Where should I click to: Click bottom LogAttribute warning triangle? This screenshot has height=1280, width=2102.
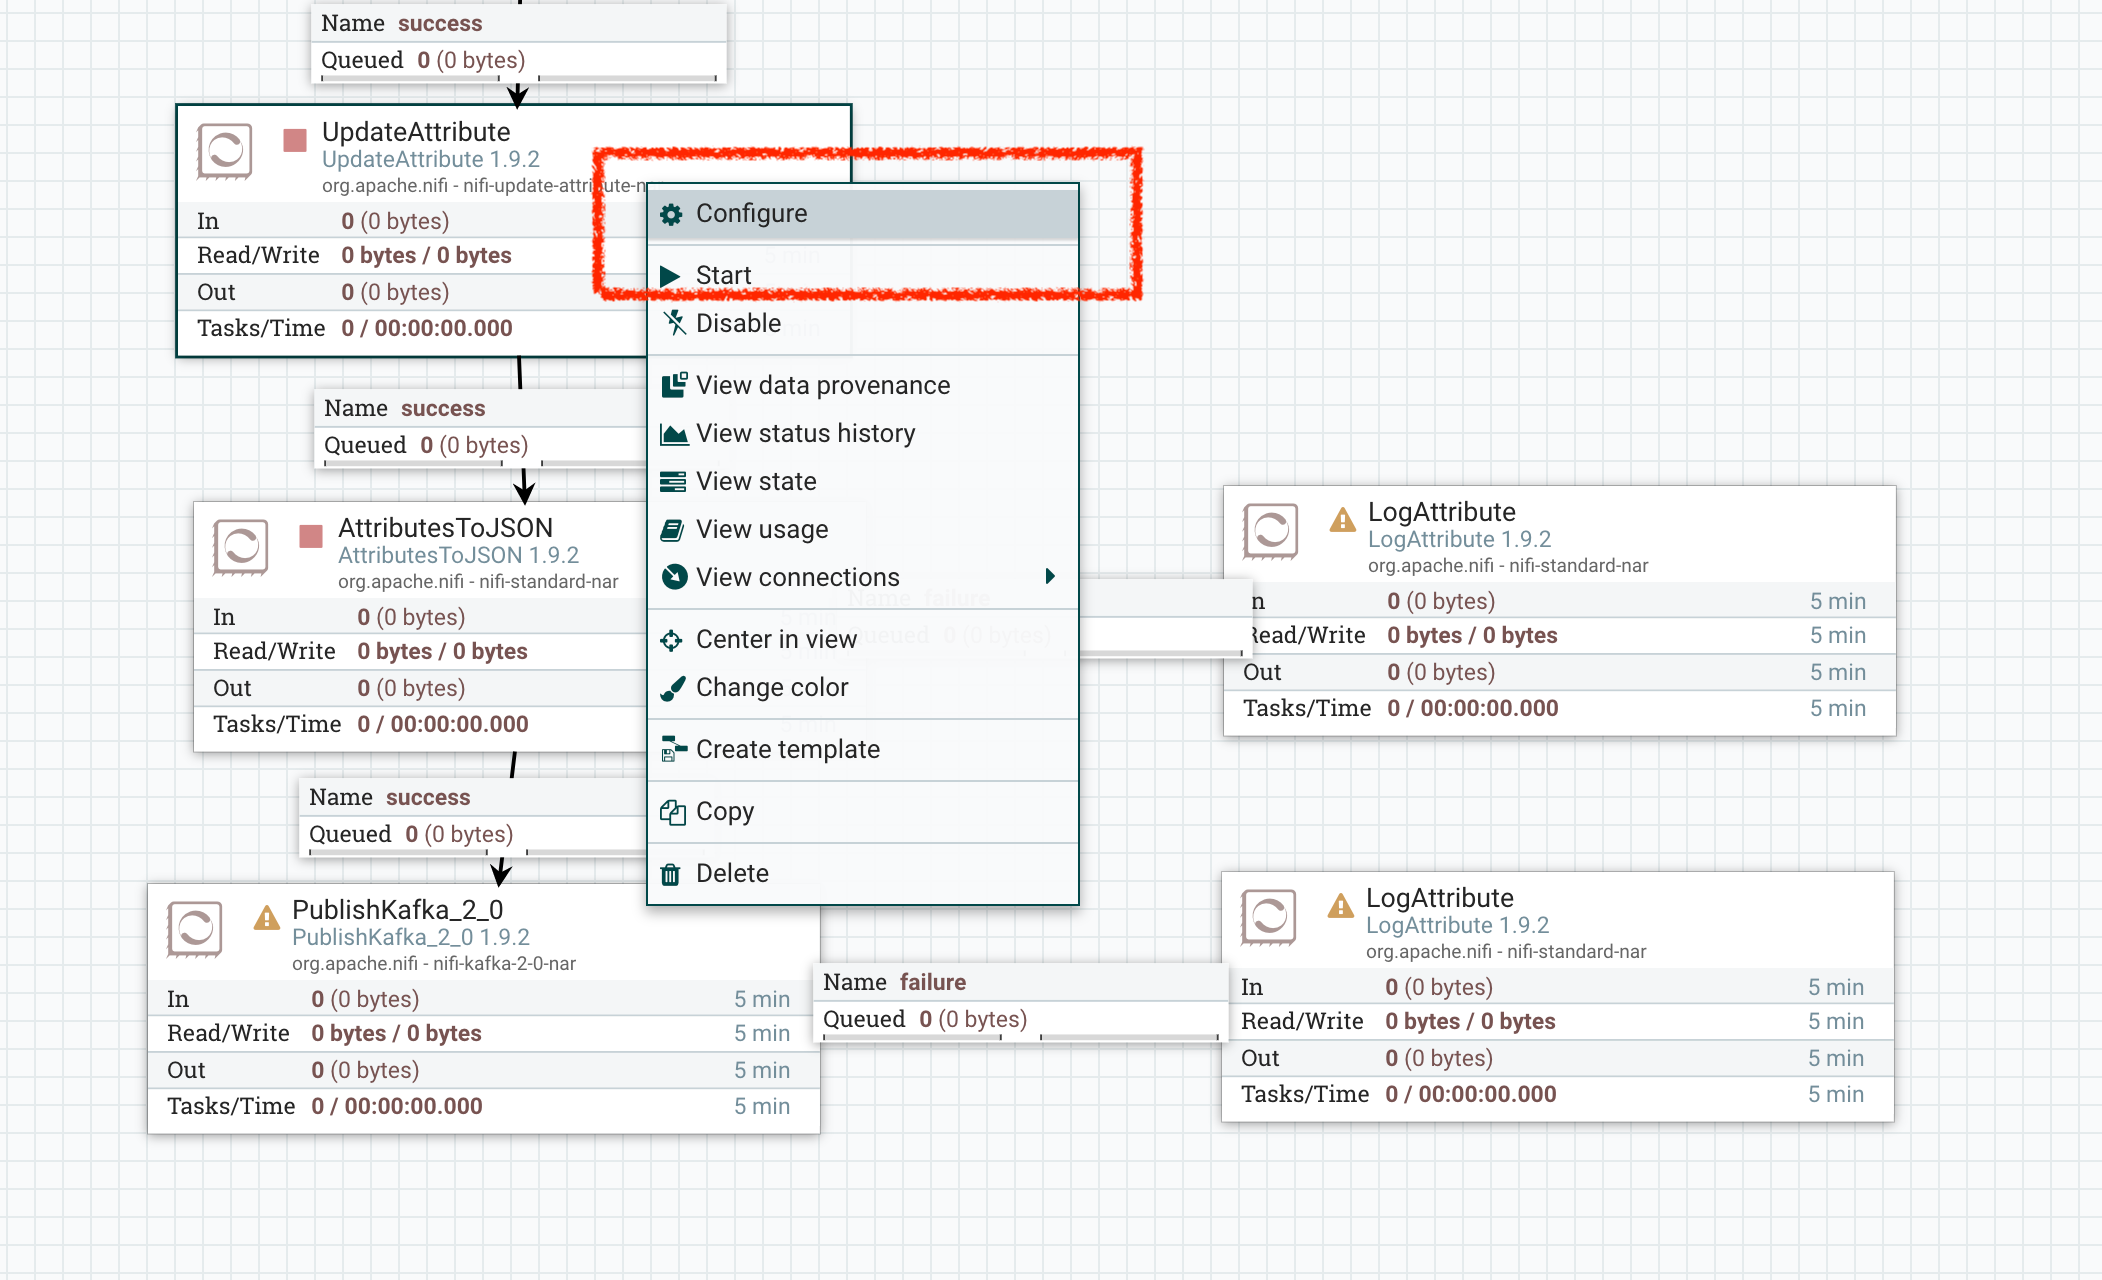point(1340,906)
